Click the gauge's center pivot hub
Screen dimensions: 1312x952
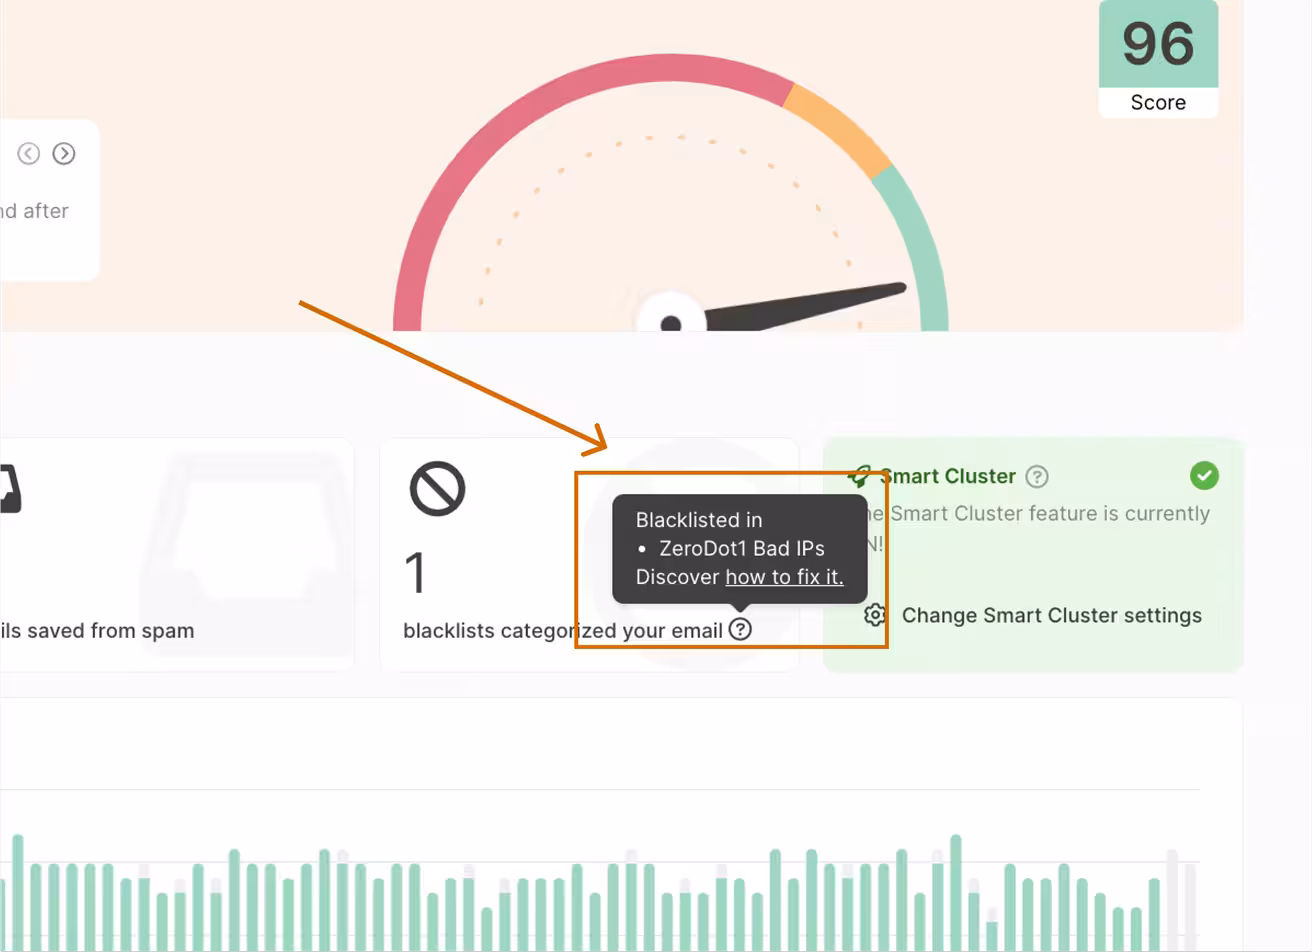tap(671, 323)
